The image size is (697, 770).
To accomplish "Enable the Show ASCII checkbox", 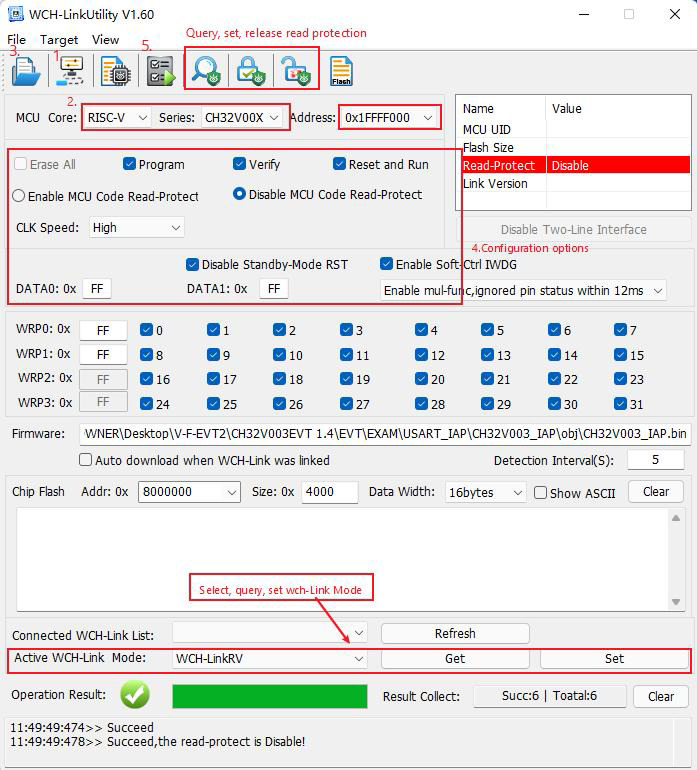I will 541,492.
